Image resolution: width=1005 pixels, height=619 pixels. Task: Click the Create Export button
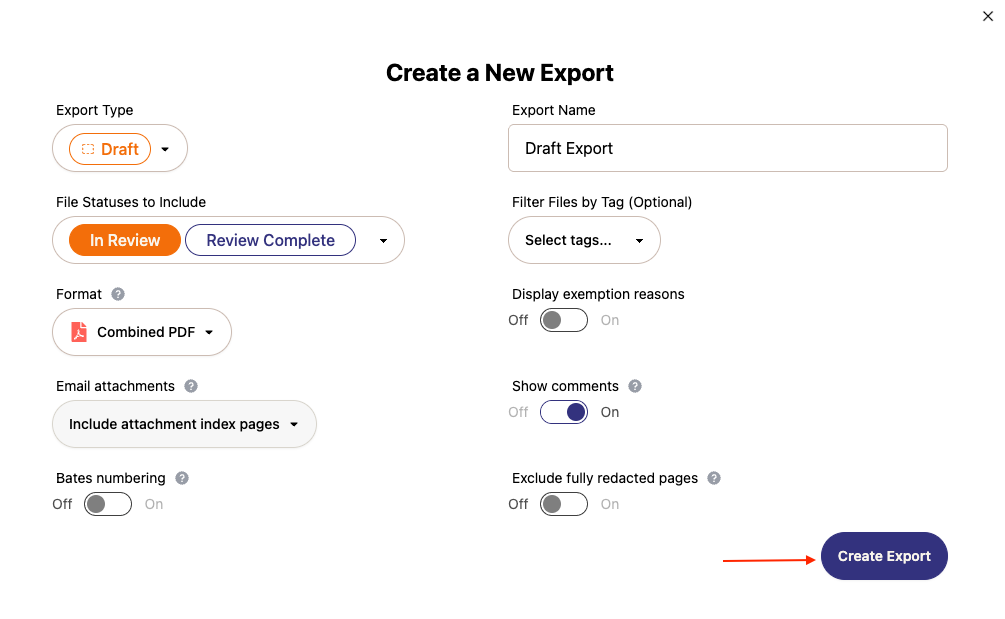[x=884, y=556]
